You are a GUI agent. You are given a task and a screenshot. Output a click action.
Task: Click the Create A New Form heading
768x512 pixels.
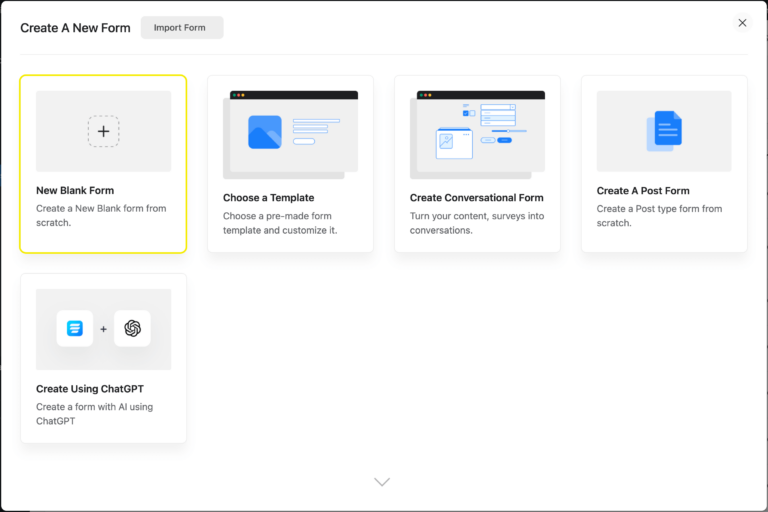click(x=75, y=28)
